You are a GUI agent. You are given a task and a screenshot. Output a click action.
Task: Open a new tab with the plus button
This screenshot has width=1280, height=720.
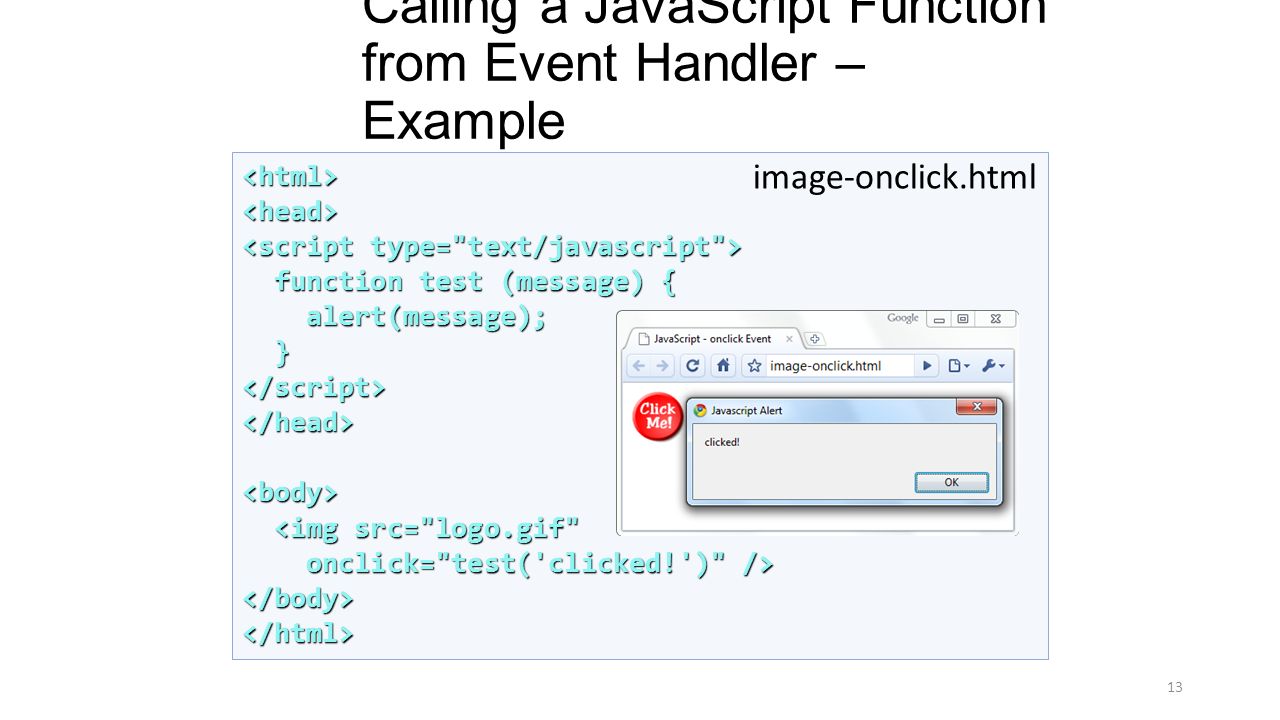click(x=815, y=339)
